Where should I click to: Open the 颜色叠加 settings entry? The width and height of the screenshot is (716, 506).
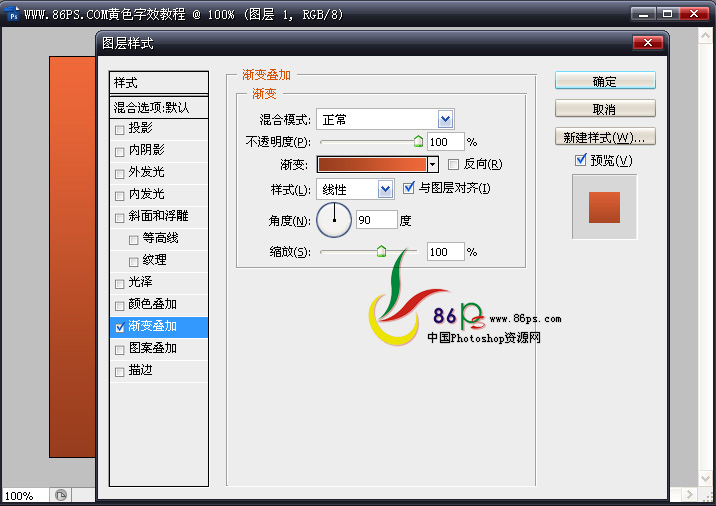click(152, 304)
